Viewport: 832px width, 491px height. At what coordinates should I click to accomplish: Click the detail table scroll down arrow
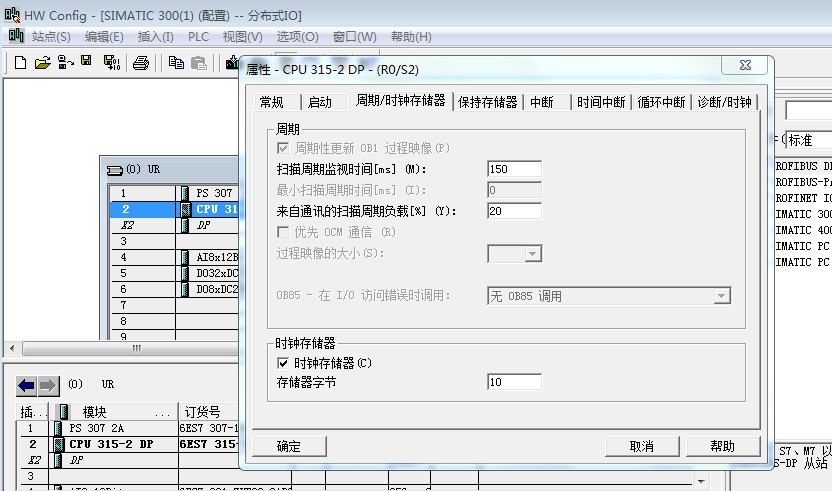click(701, 481)
